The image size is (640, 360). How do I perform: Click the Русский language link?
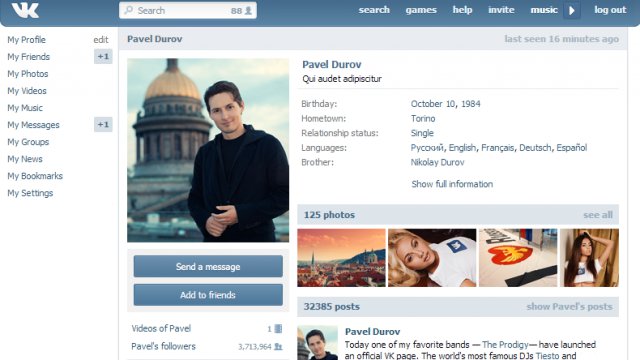tap(427, 148)
